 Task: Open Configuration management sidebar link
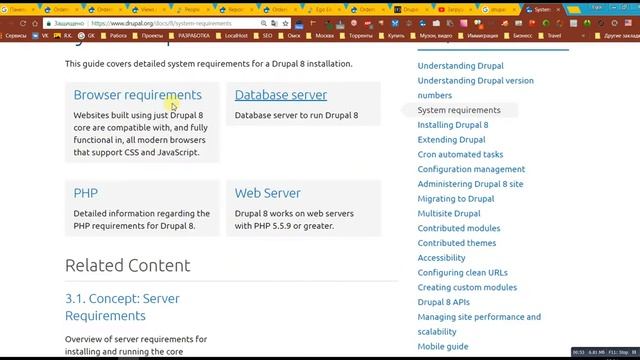click(x=471, y=169)
